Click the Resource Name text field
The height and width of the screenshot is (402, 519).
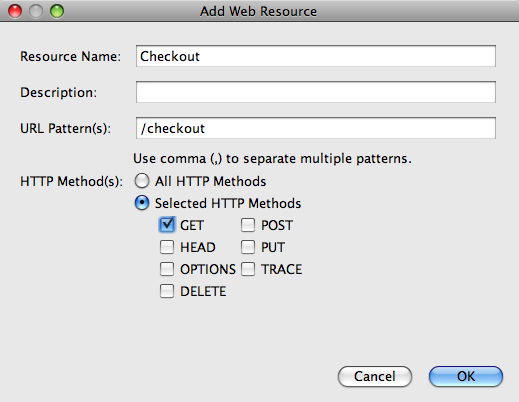tap(316, 56)
